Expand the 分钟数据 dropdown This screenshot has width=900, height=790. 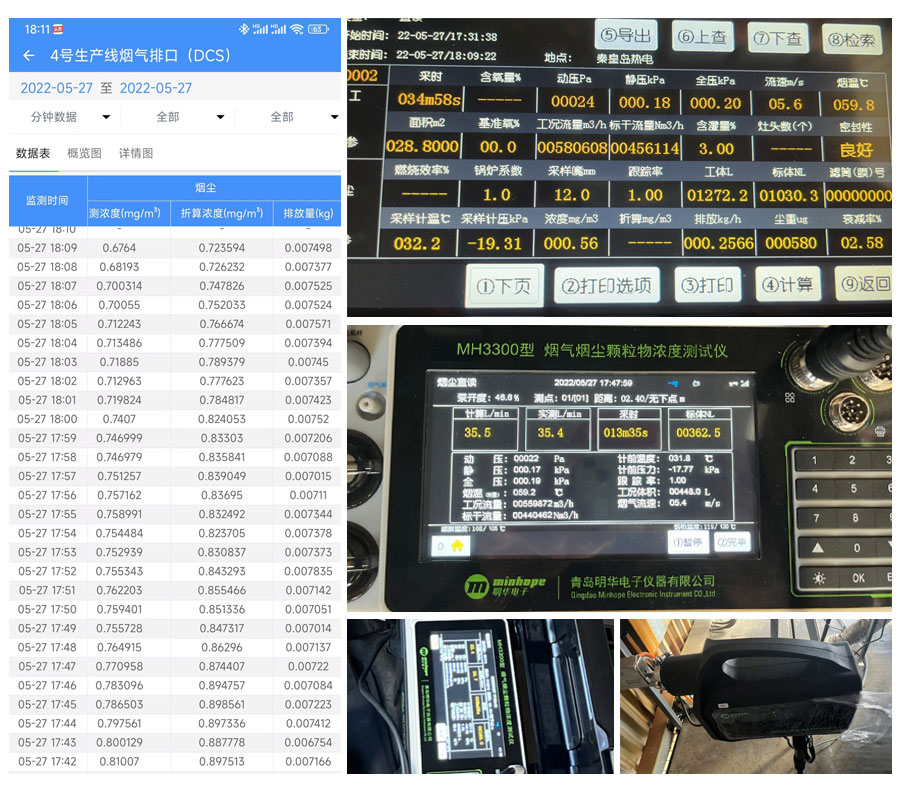(68, 117)
